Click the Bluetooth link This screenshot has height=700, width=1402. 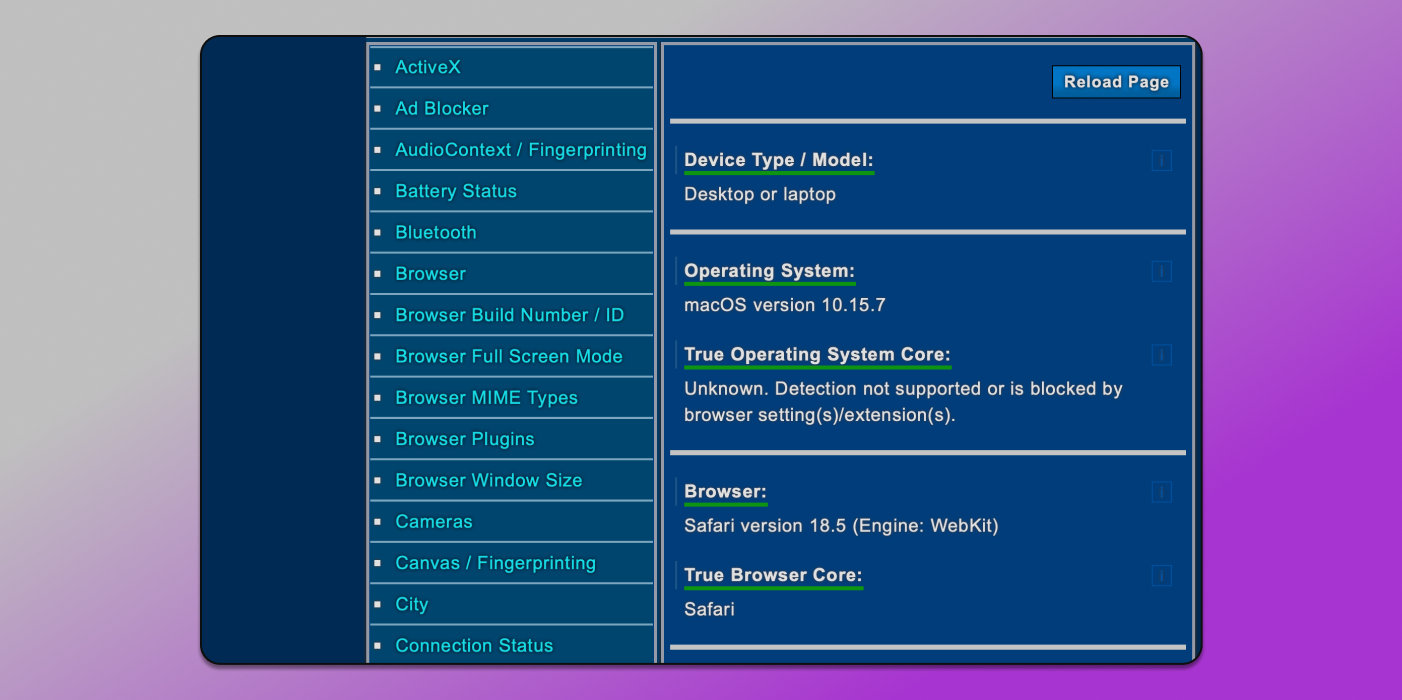click(x=436, y=232)
